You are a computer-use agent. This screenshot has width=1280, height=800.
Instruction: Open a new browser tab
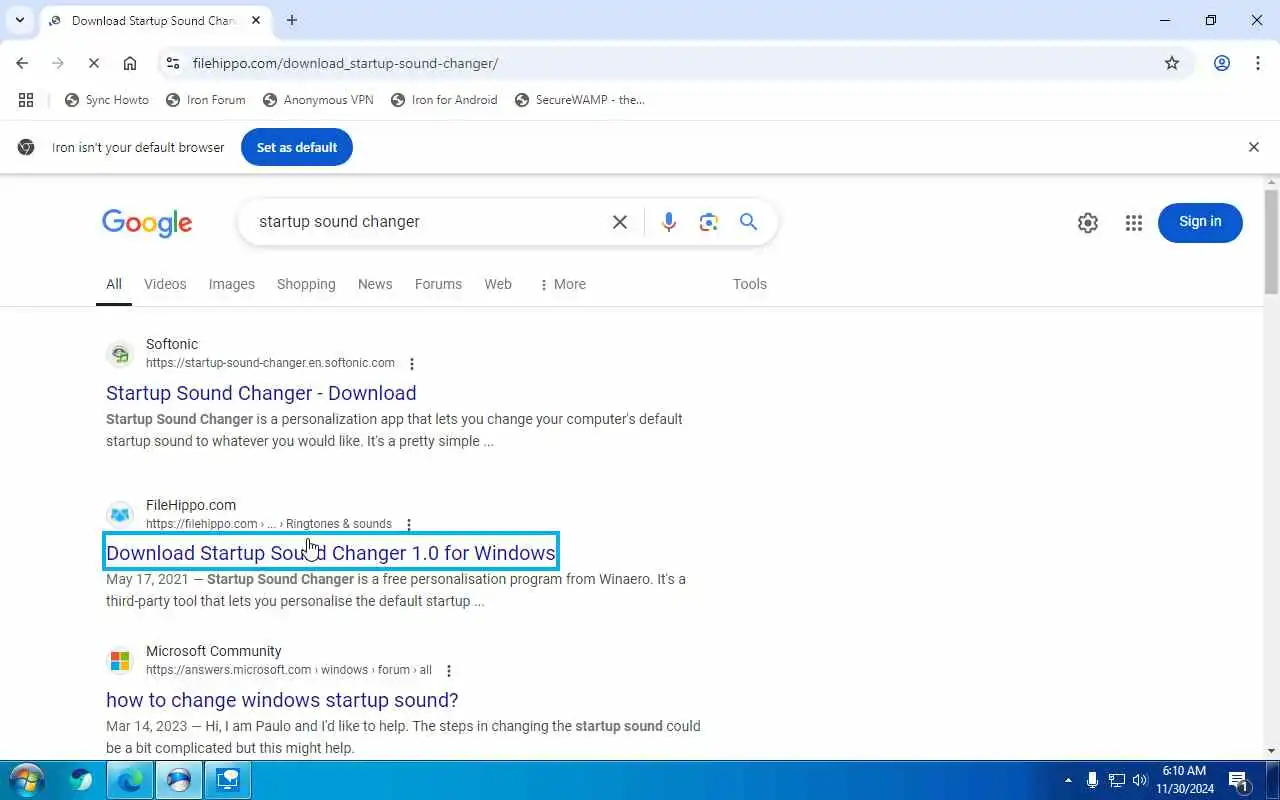click(x=292, y=20)
